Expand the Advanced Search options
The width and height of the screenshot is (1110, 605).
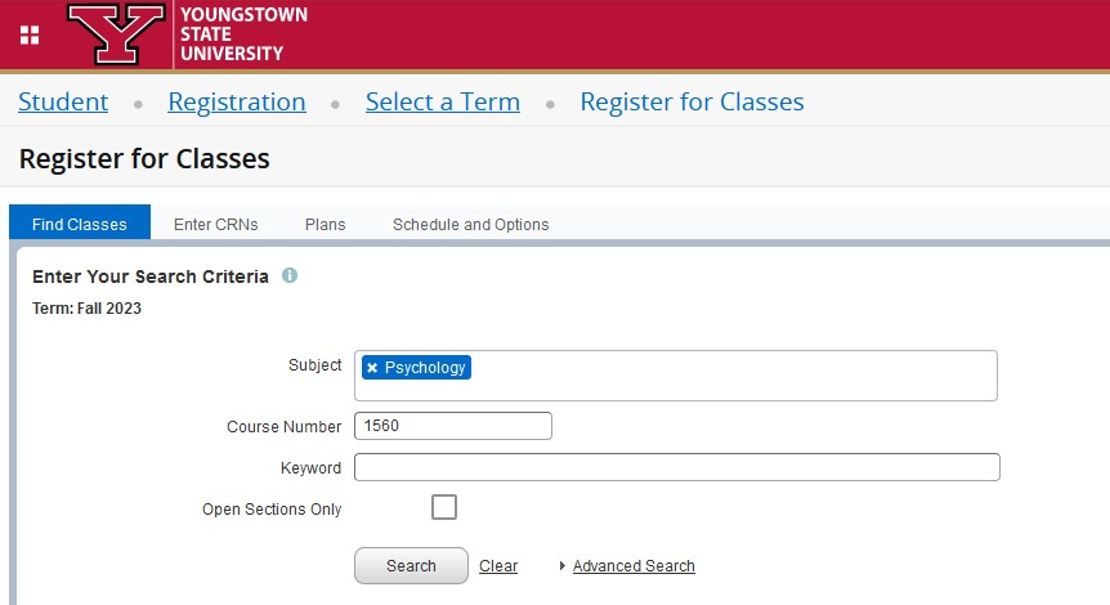[x=634, y=566]
